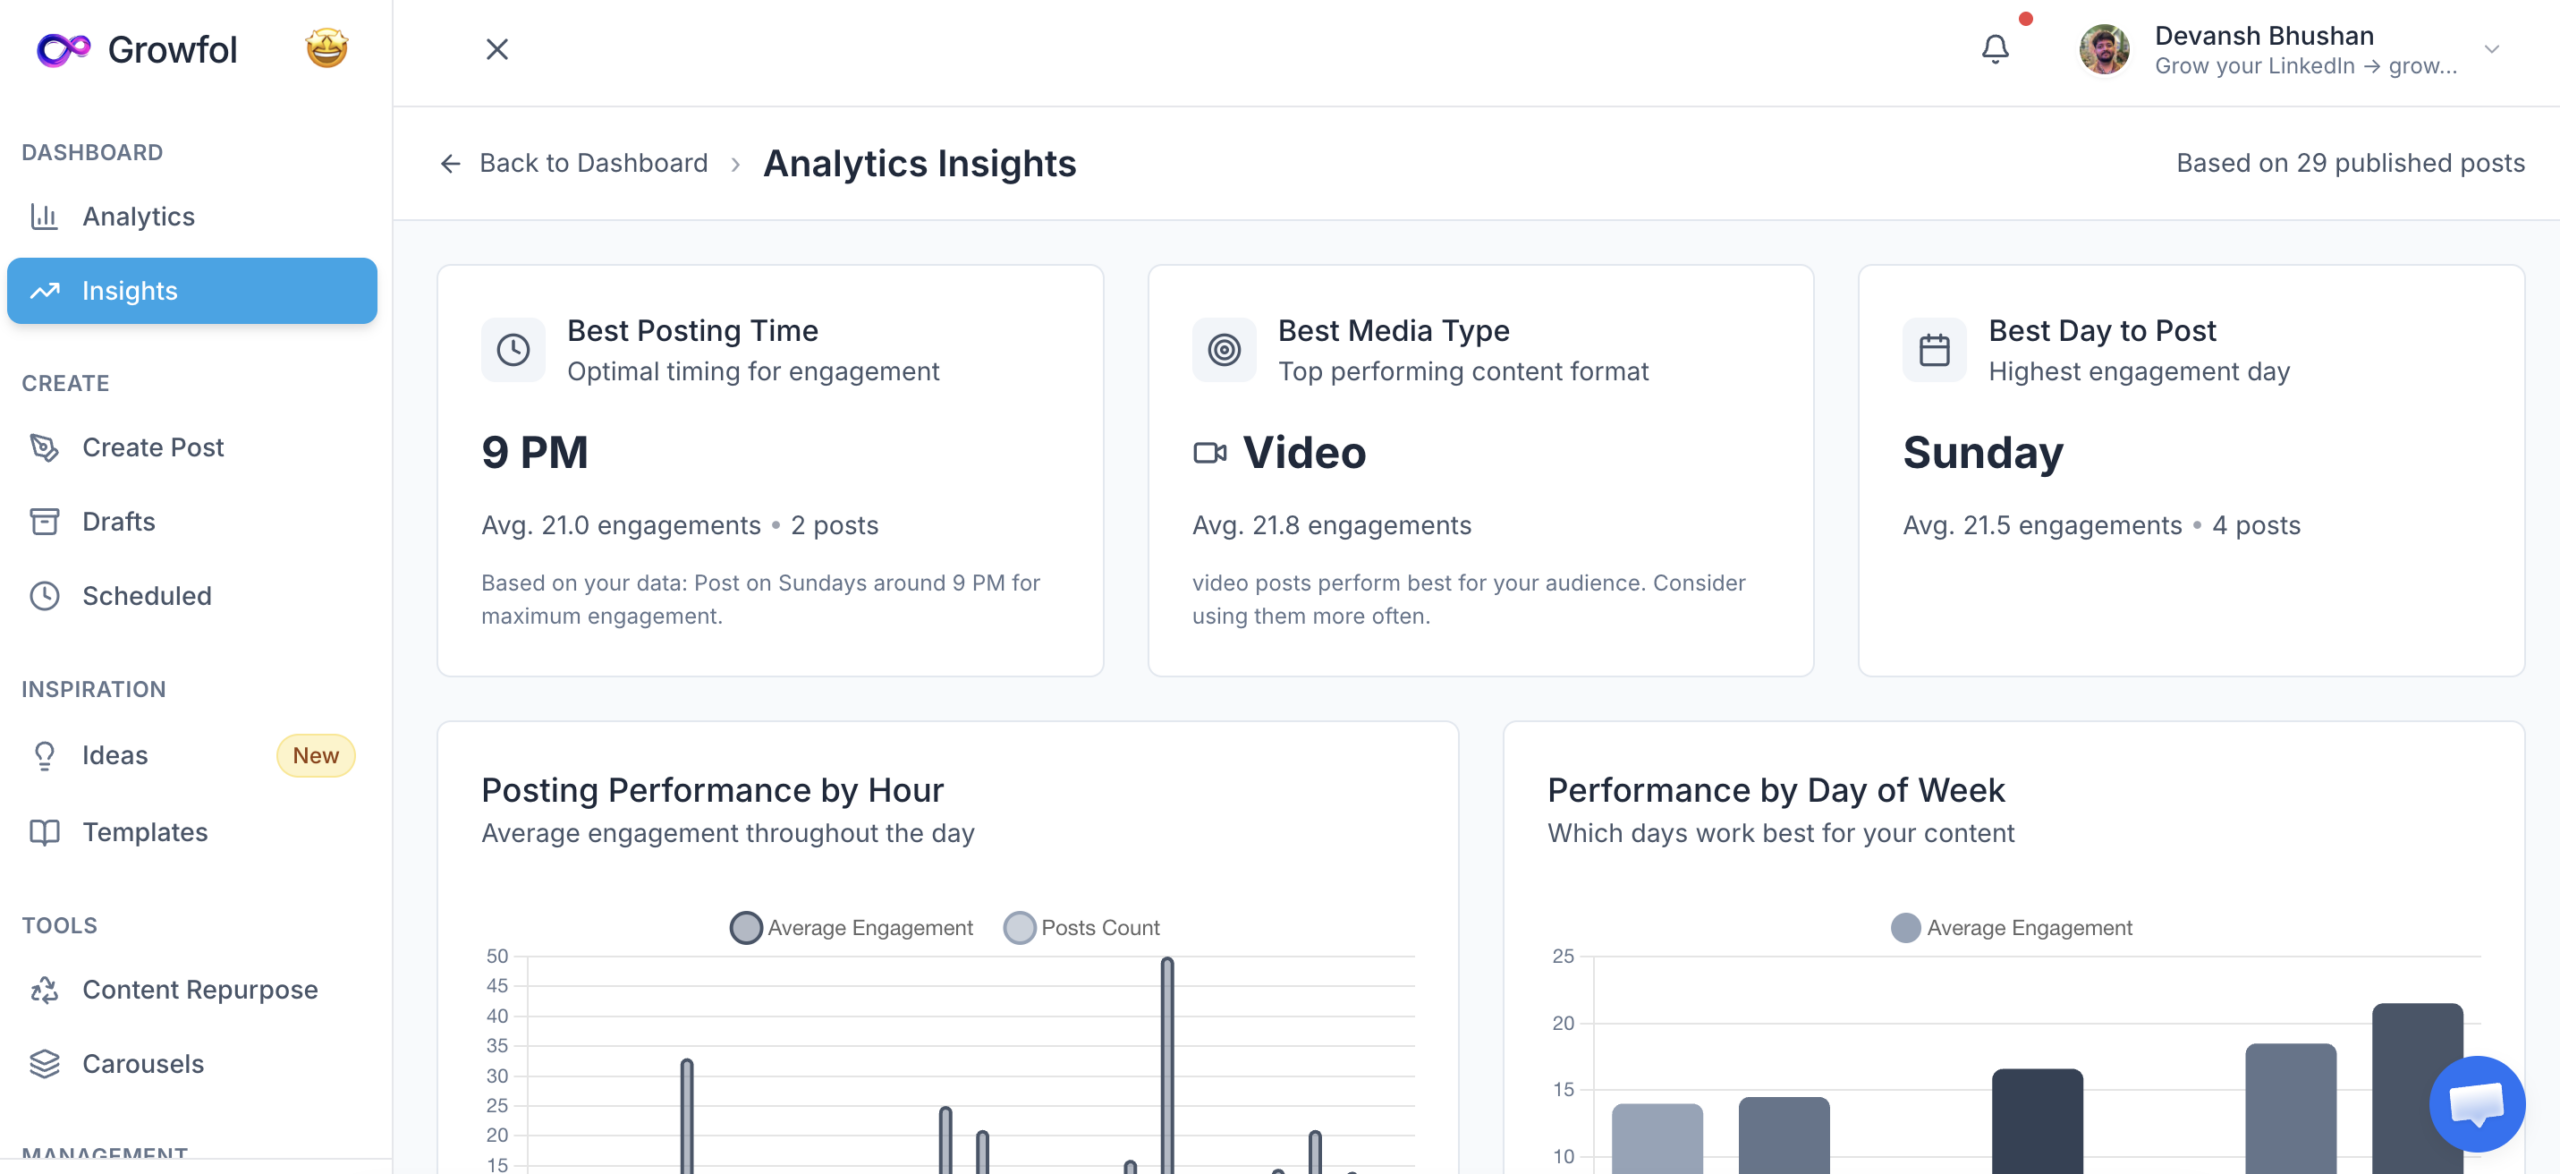Select the Analytics sidebar icon
This screenshot has height=1174, width=2560.
point(45,216)
